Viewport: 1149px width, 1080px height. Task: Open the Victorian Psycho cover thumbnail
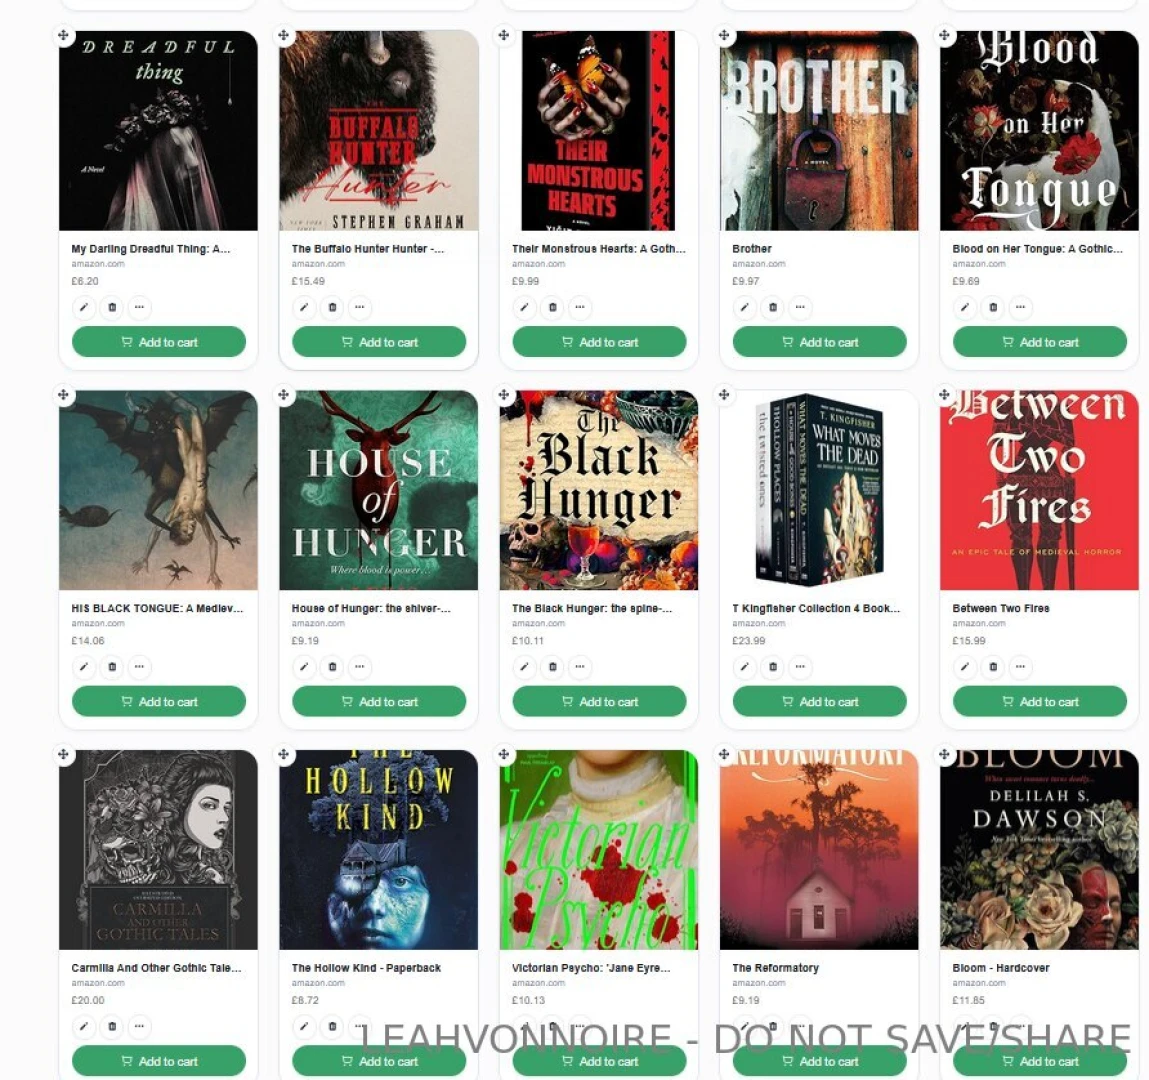click(599, 850)
